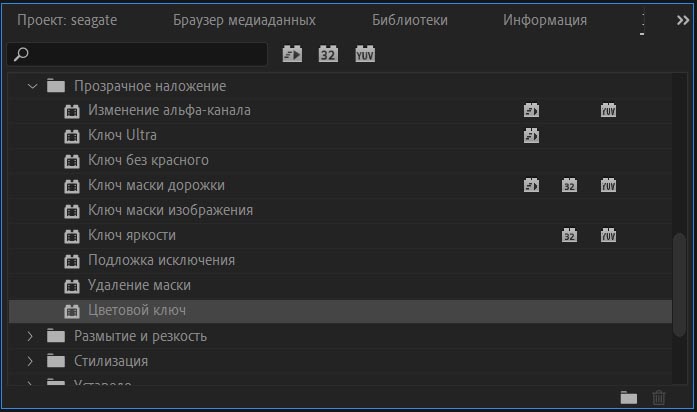Click the Delete trash can icon
This screenshot has width=697, height=412.
point(658,397)
